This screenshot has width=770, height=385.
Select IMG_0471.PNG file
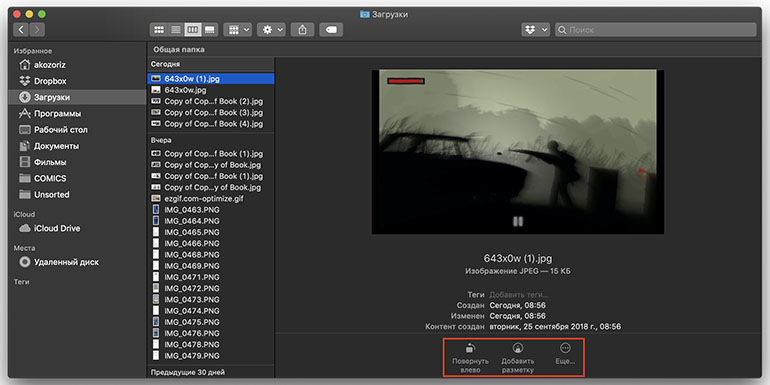[x=211, y=277]
